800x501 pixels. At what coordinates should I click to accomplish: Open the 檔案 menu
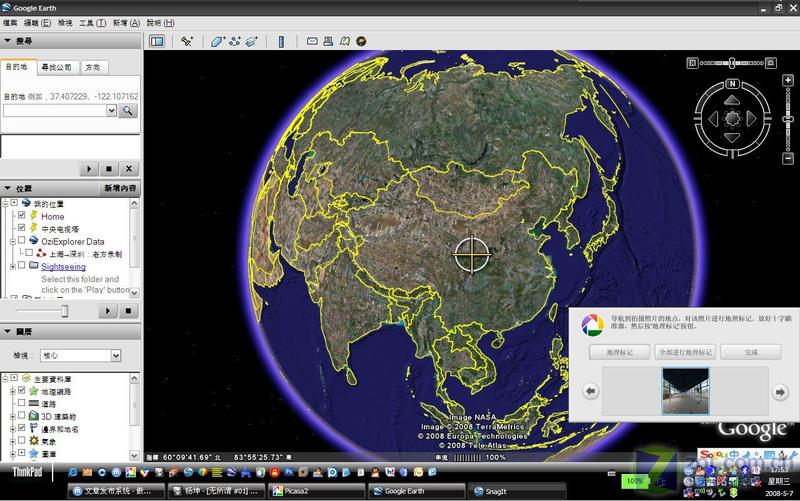10,23
